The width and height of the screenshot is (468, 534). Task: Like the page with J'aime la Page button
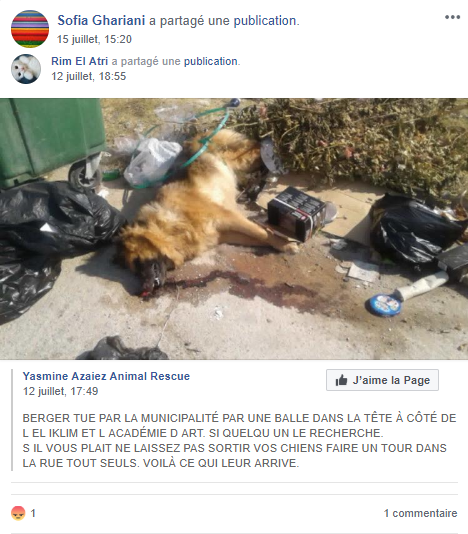382,380
